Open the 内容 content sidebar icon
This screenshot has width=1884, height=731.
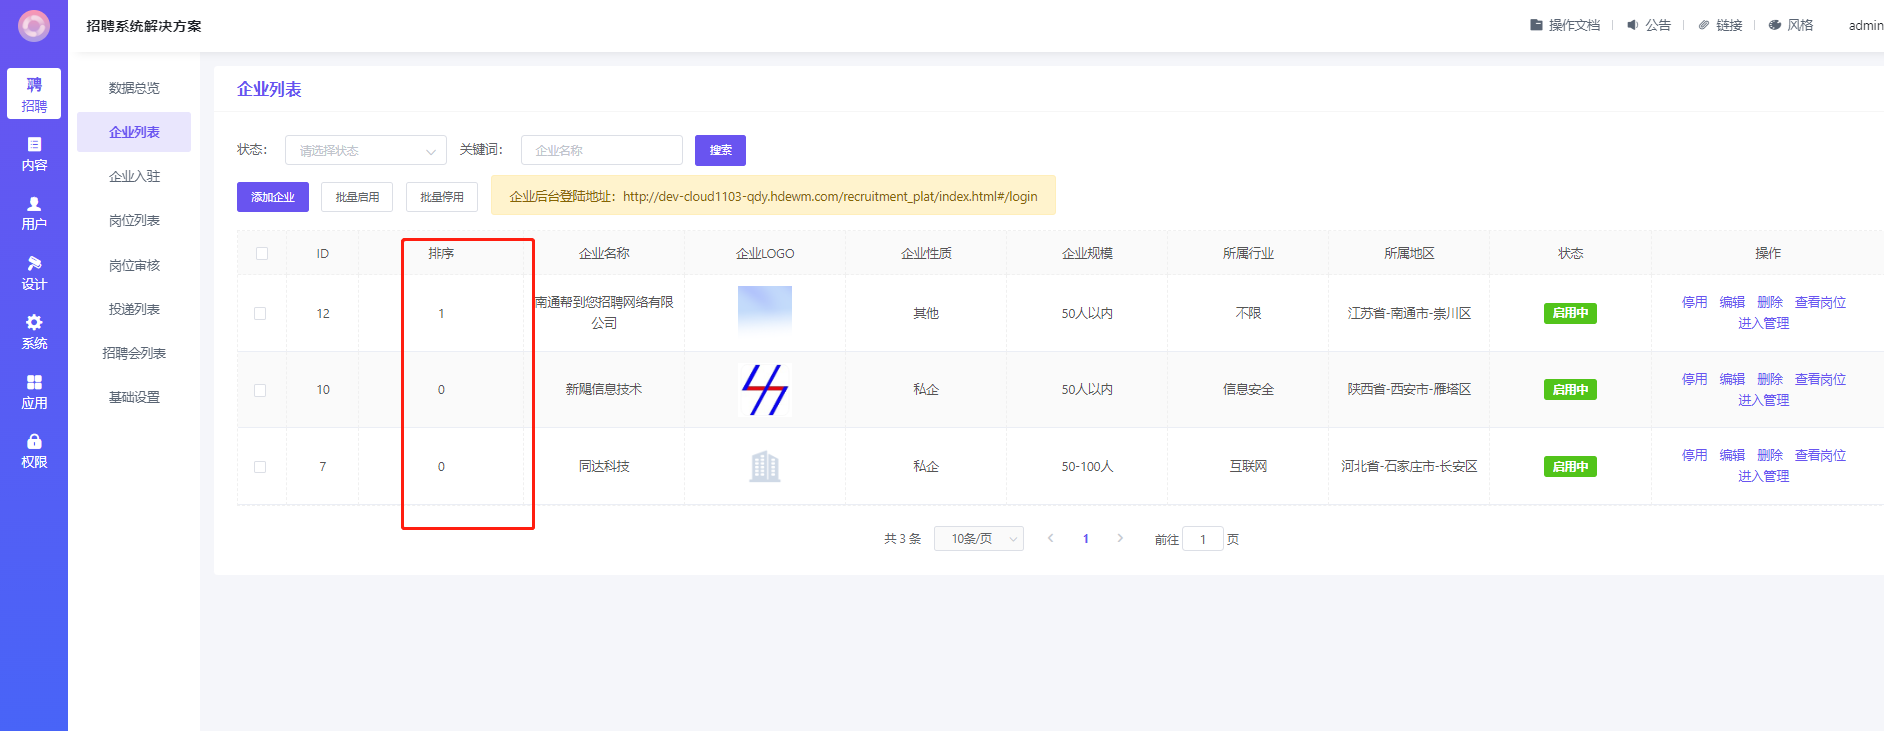coord(34,145)
